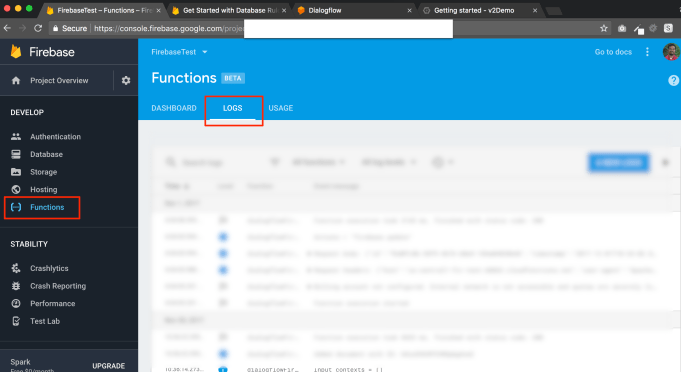The height and width of the screenshot is (372, 681).
Task: Open project settings gear icon
Action: pyautogui.click(x=126, y=80)
